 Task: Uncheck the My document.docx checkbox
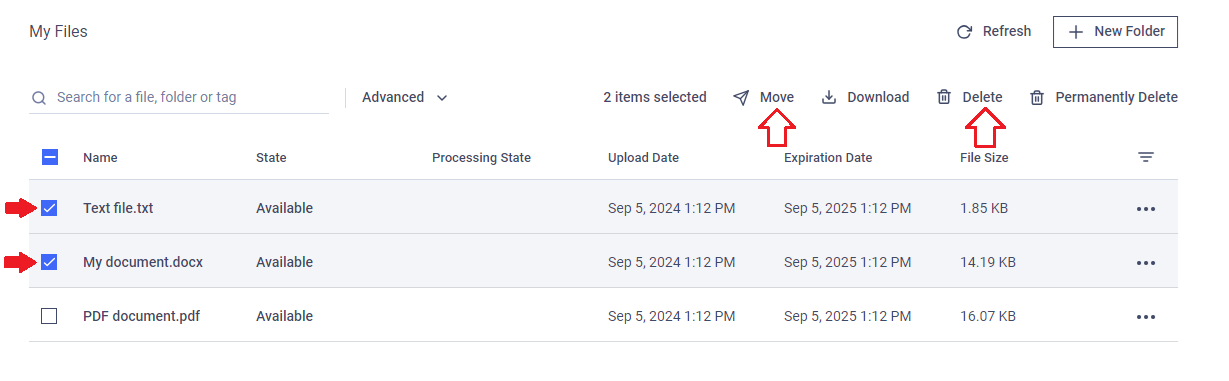click(49, 262)
